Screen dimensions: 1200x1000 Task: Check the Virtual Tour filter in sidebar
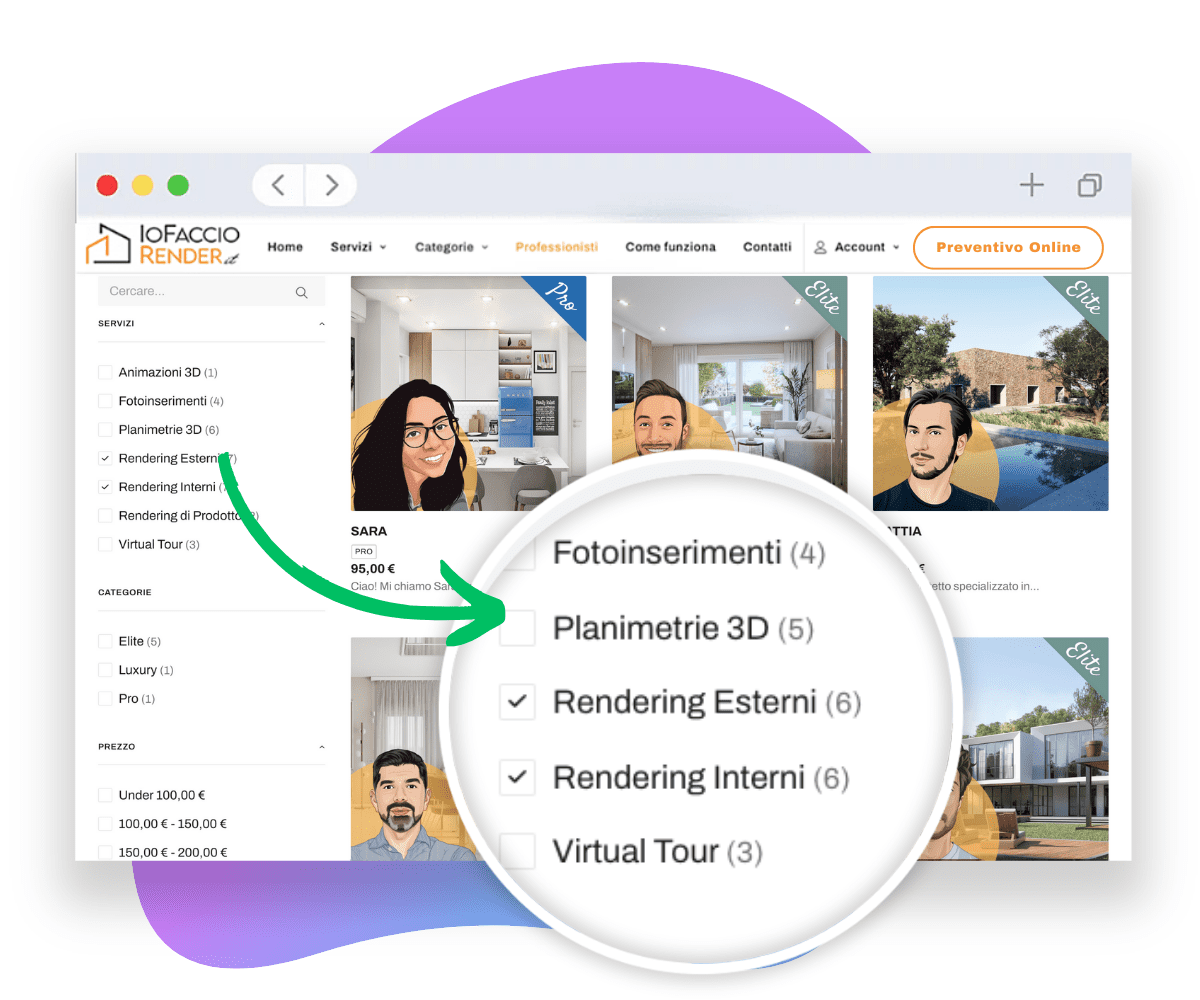point(105,544)
